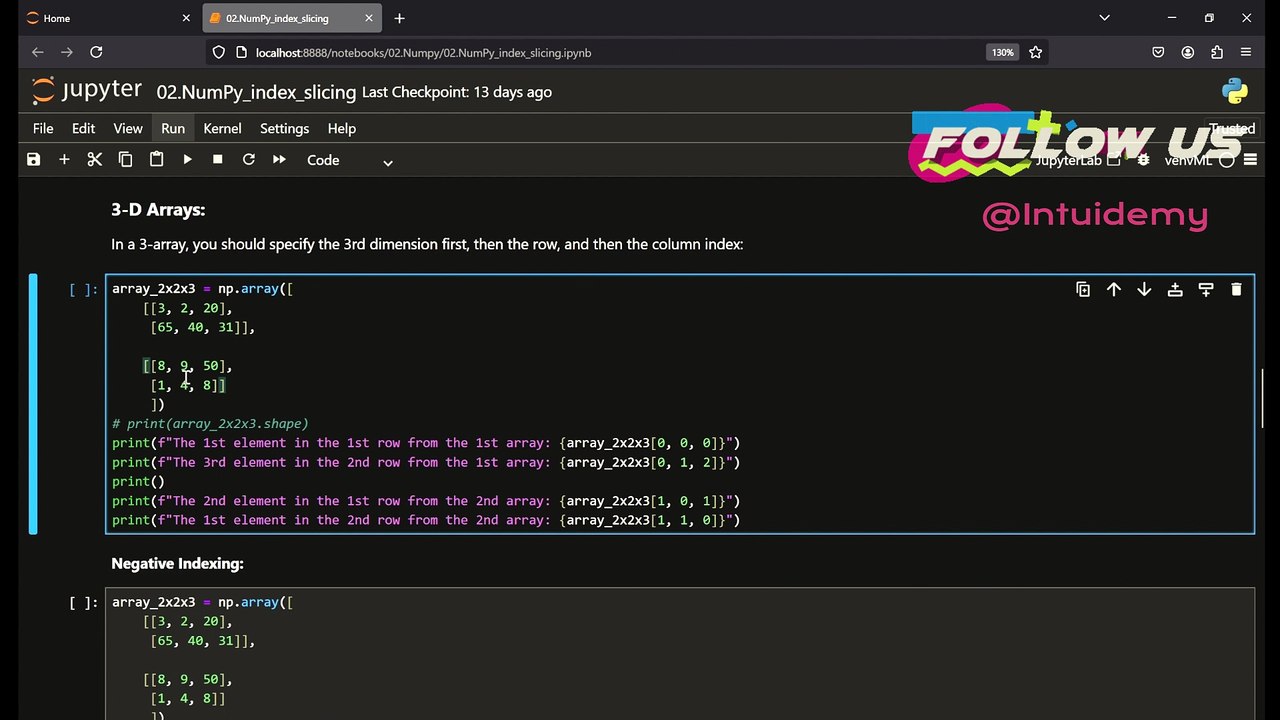The height and width of the screenshot is (720, 1280).
Task: Move the active cell up
Action: 1113,289
